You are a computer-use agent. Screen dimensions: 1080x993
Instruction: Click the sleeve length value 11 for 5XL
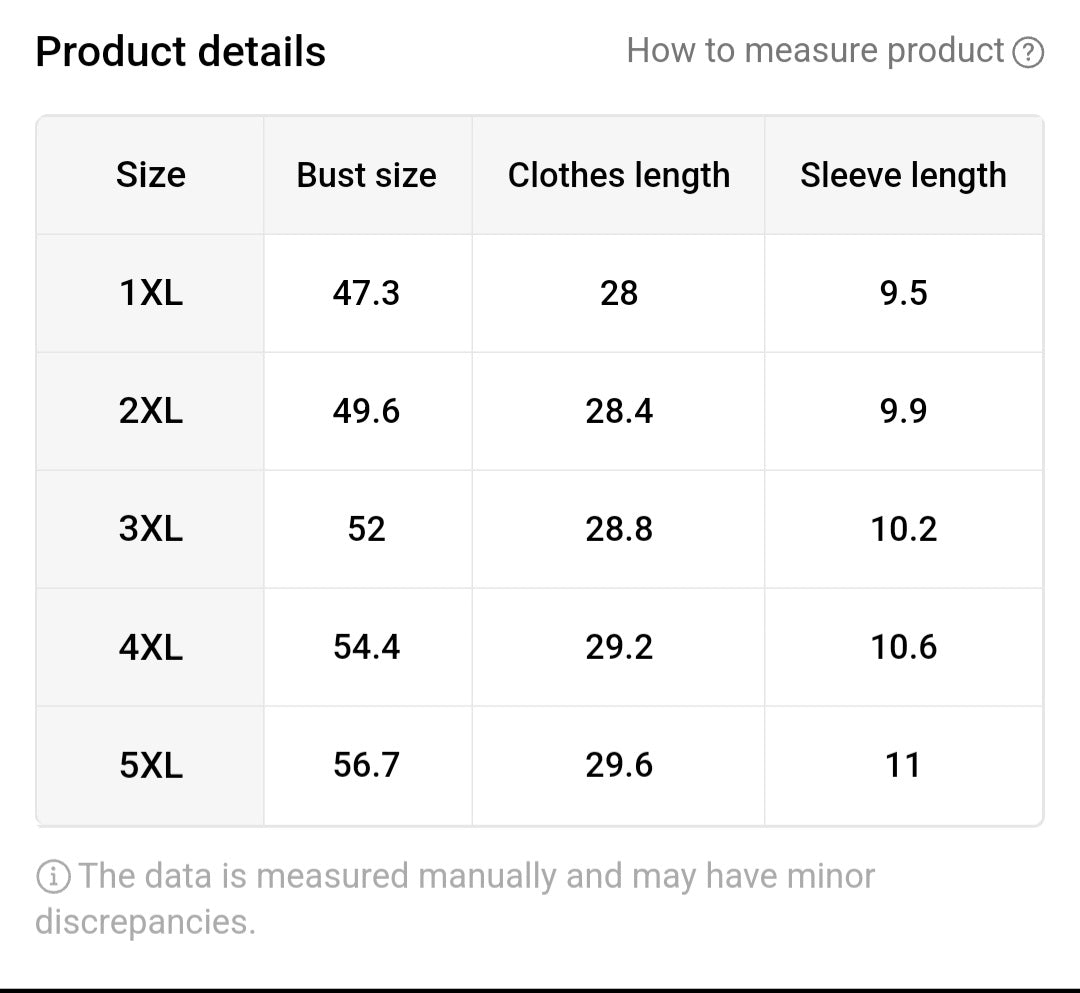[x=904, y=765]
